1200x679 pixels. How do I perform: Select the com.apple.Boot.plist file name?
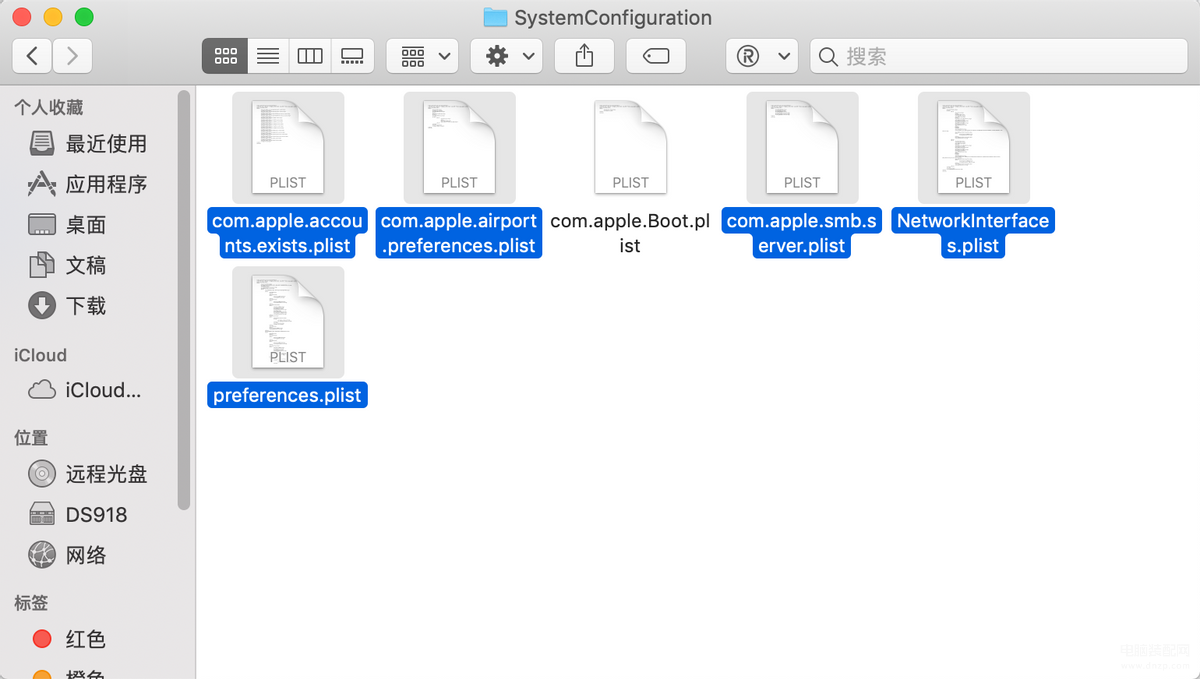click(x=630, y=233)
